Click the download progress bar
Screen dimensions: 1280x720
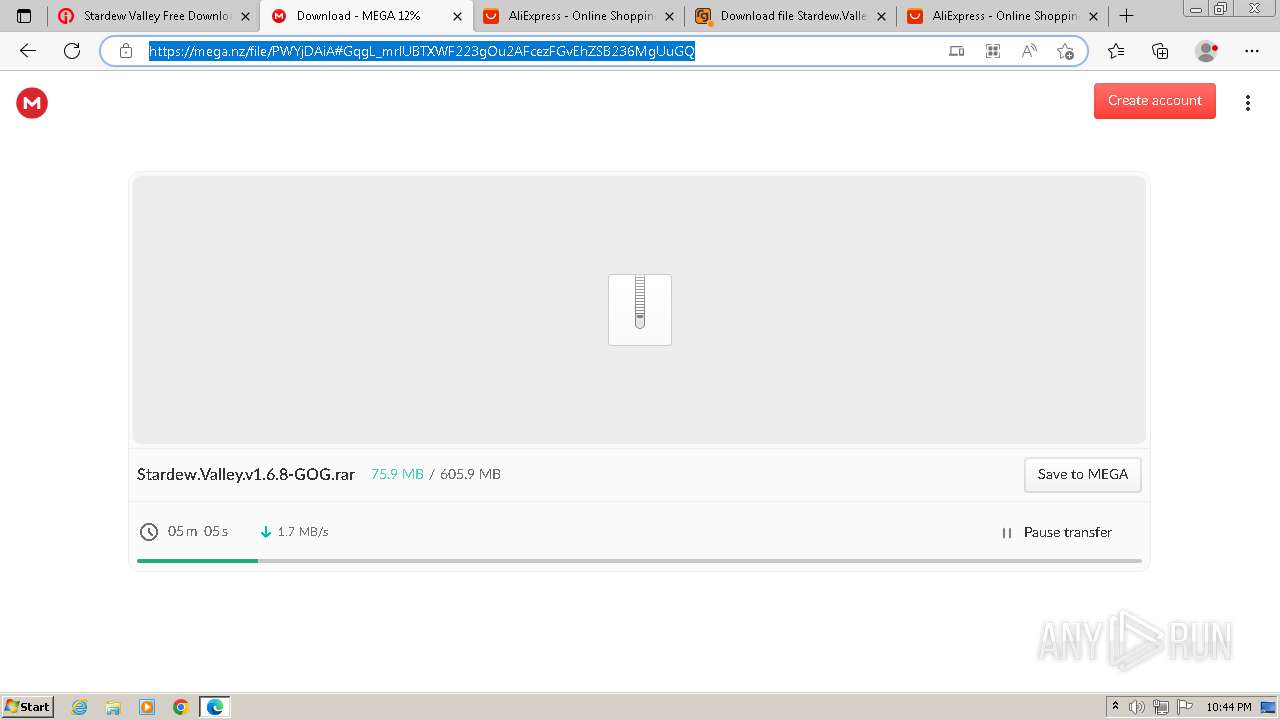(x=639, y=561)
